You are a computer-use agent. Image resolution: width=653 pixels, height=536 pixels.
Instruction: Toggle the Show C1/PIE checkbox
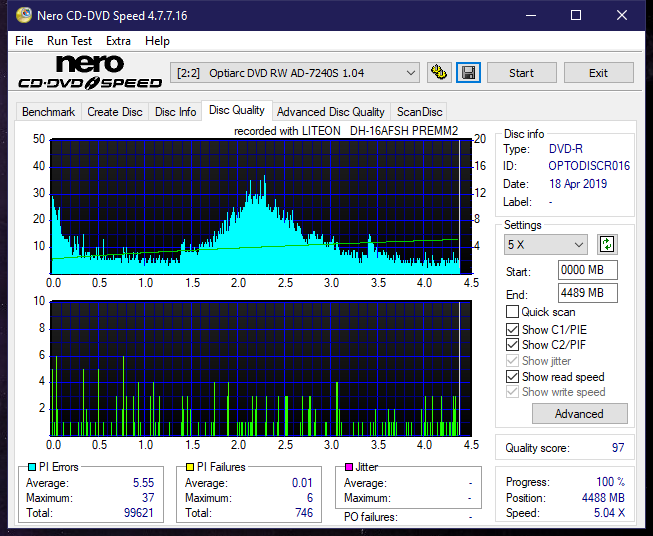point(512,329)
